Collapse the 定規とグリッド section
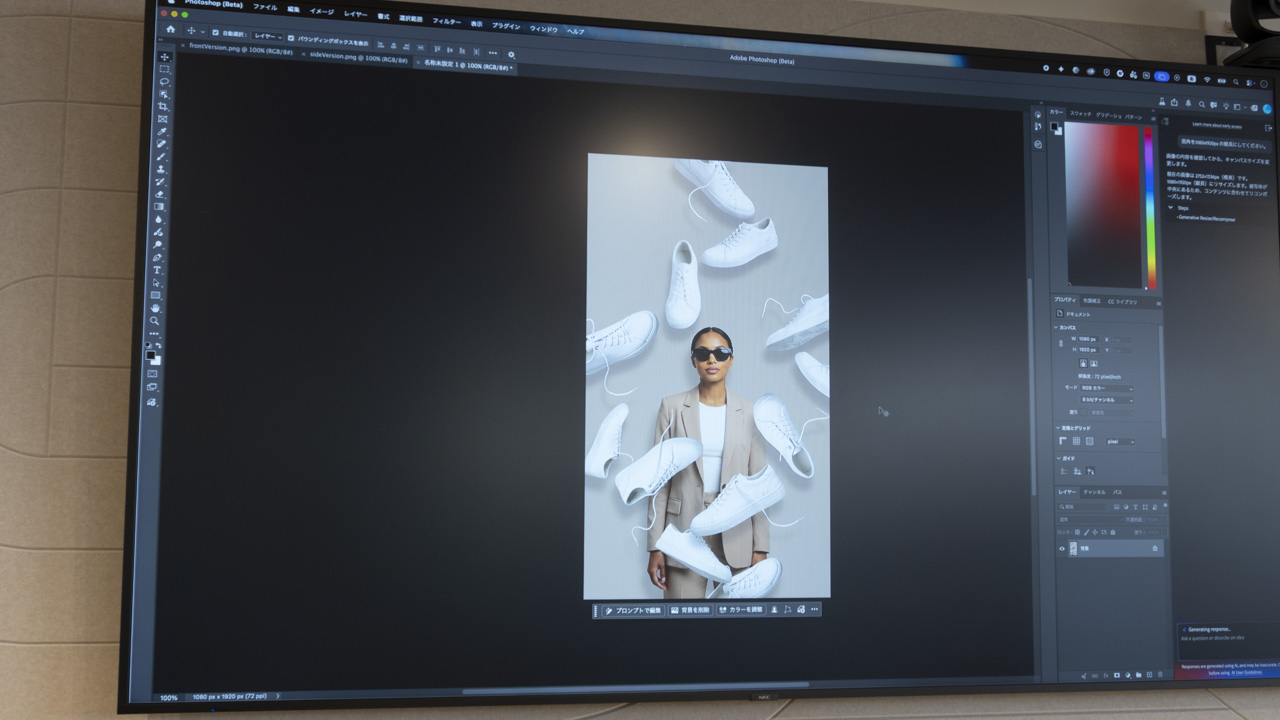The image size is (1280, 720). (1056, 428)
